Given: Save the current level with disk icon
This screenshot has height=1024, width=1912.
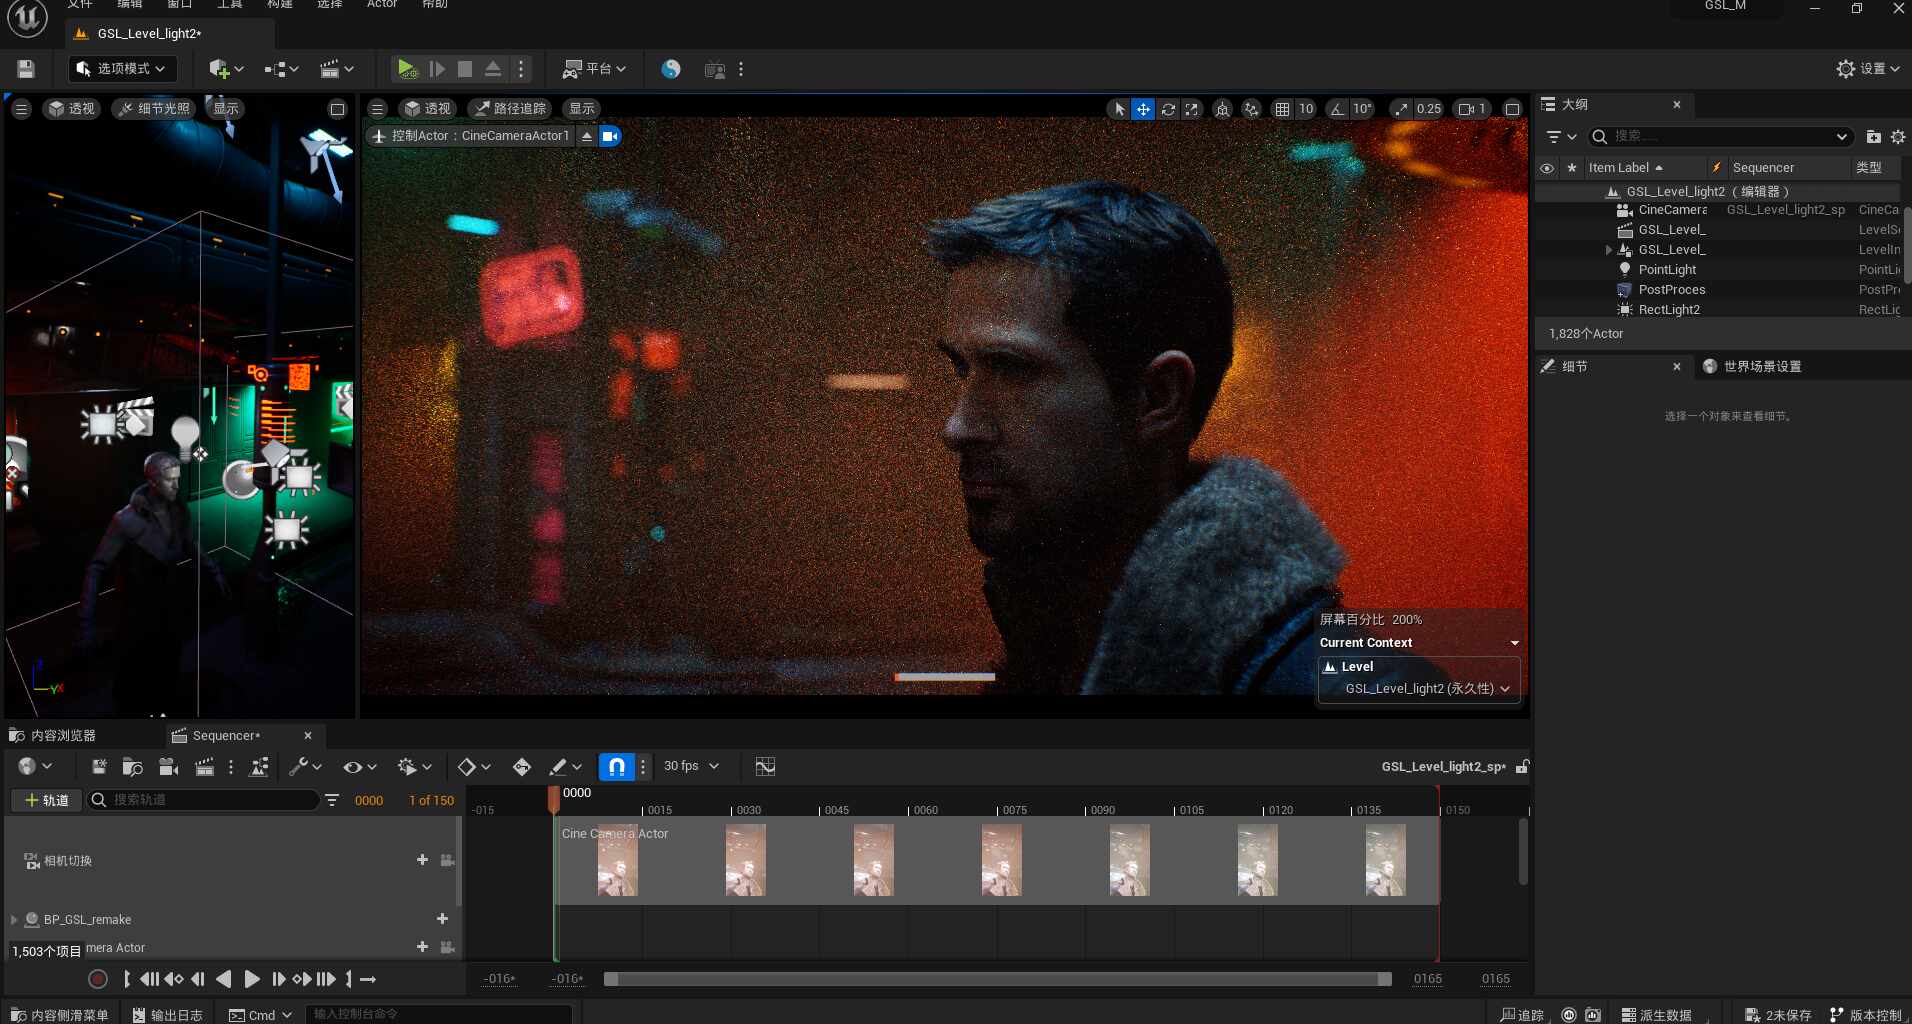Looking at the screenshot, I should [x=26, y=69].
